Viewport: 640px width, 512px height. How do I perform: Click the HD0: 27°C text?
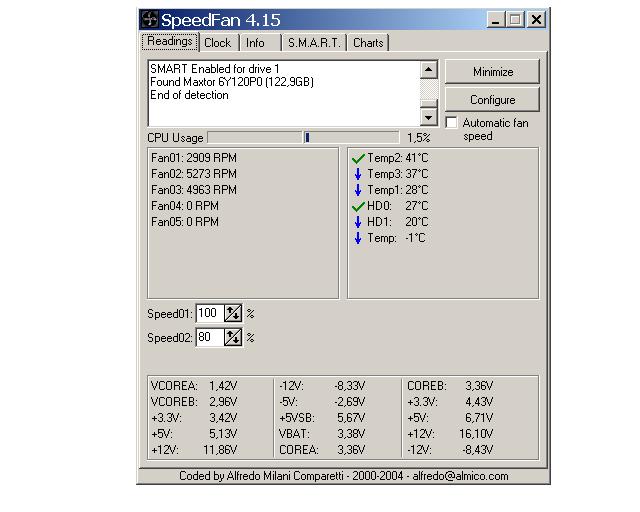(x=398, y=206)
